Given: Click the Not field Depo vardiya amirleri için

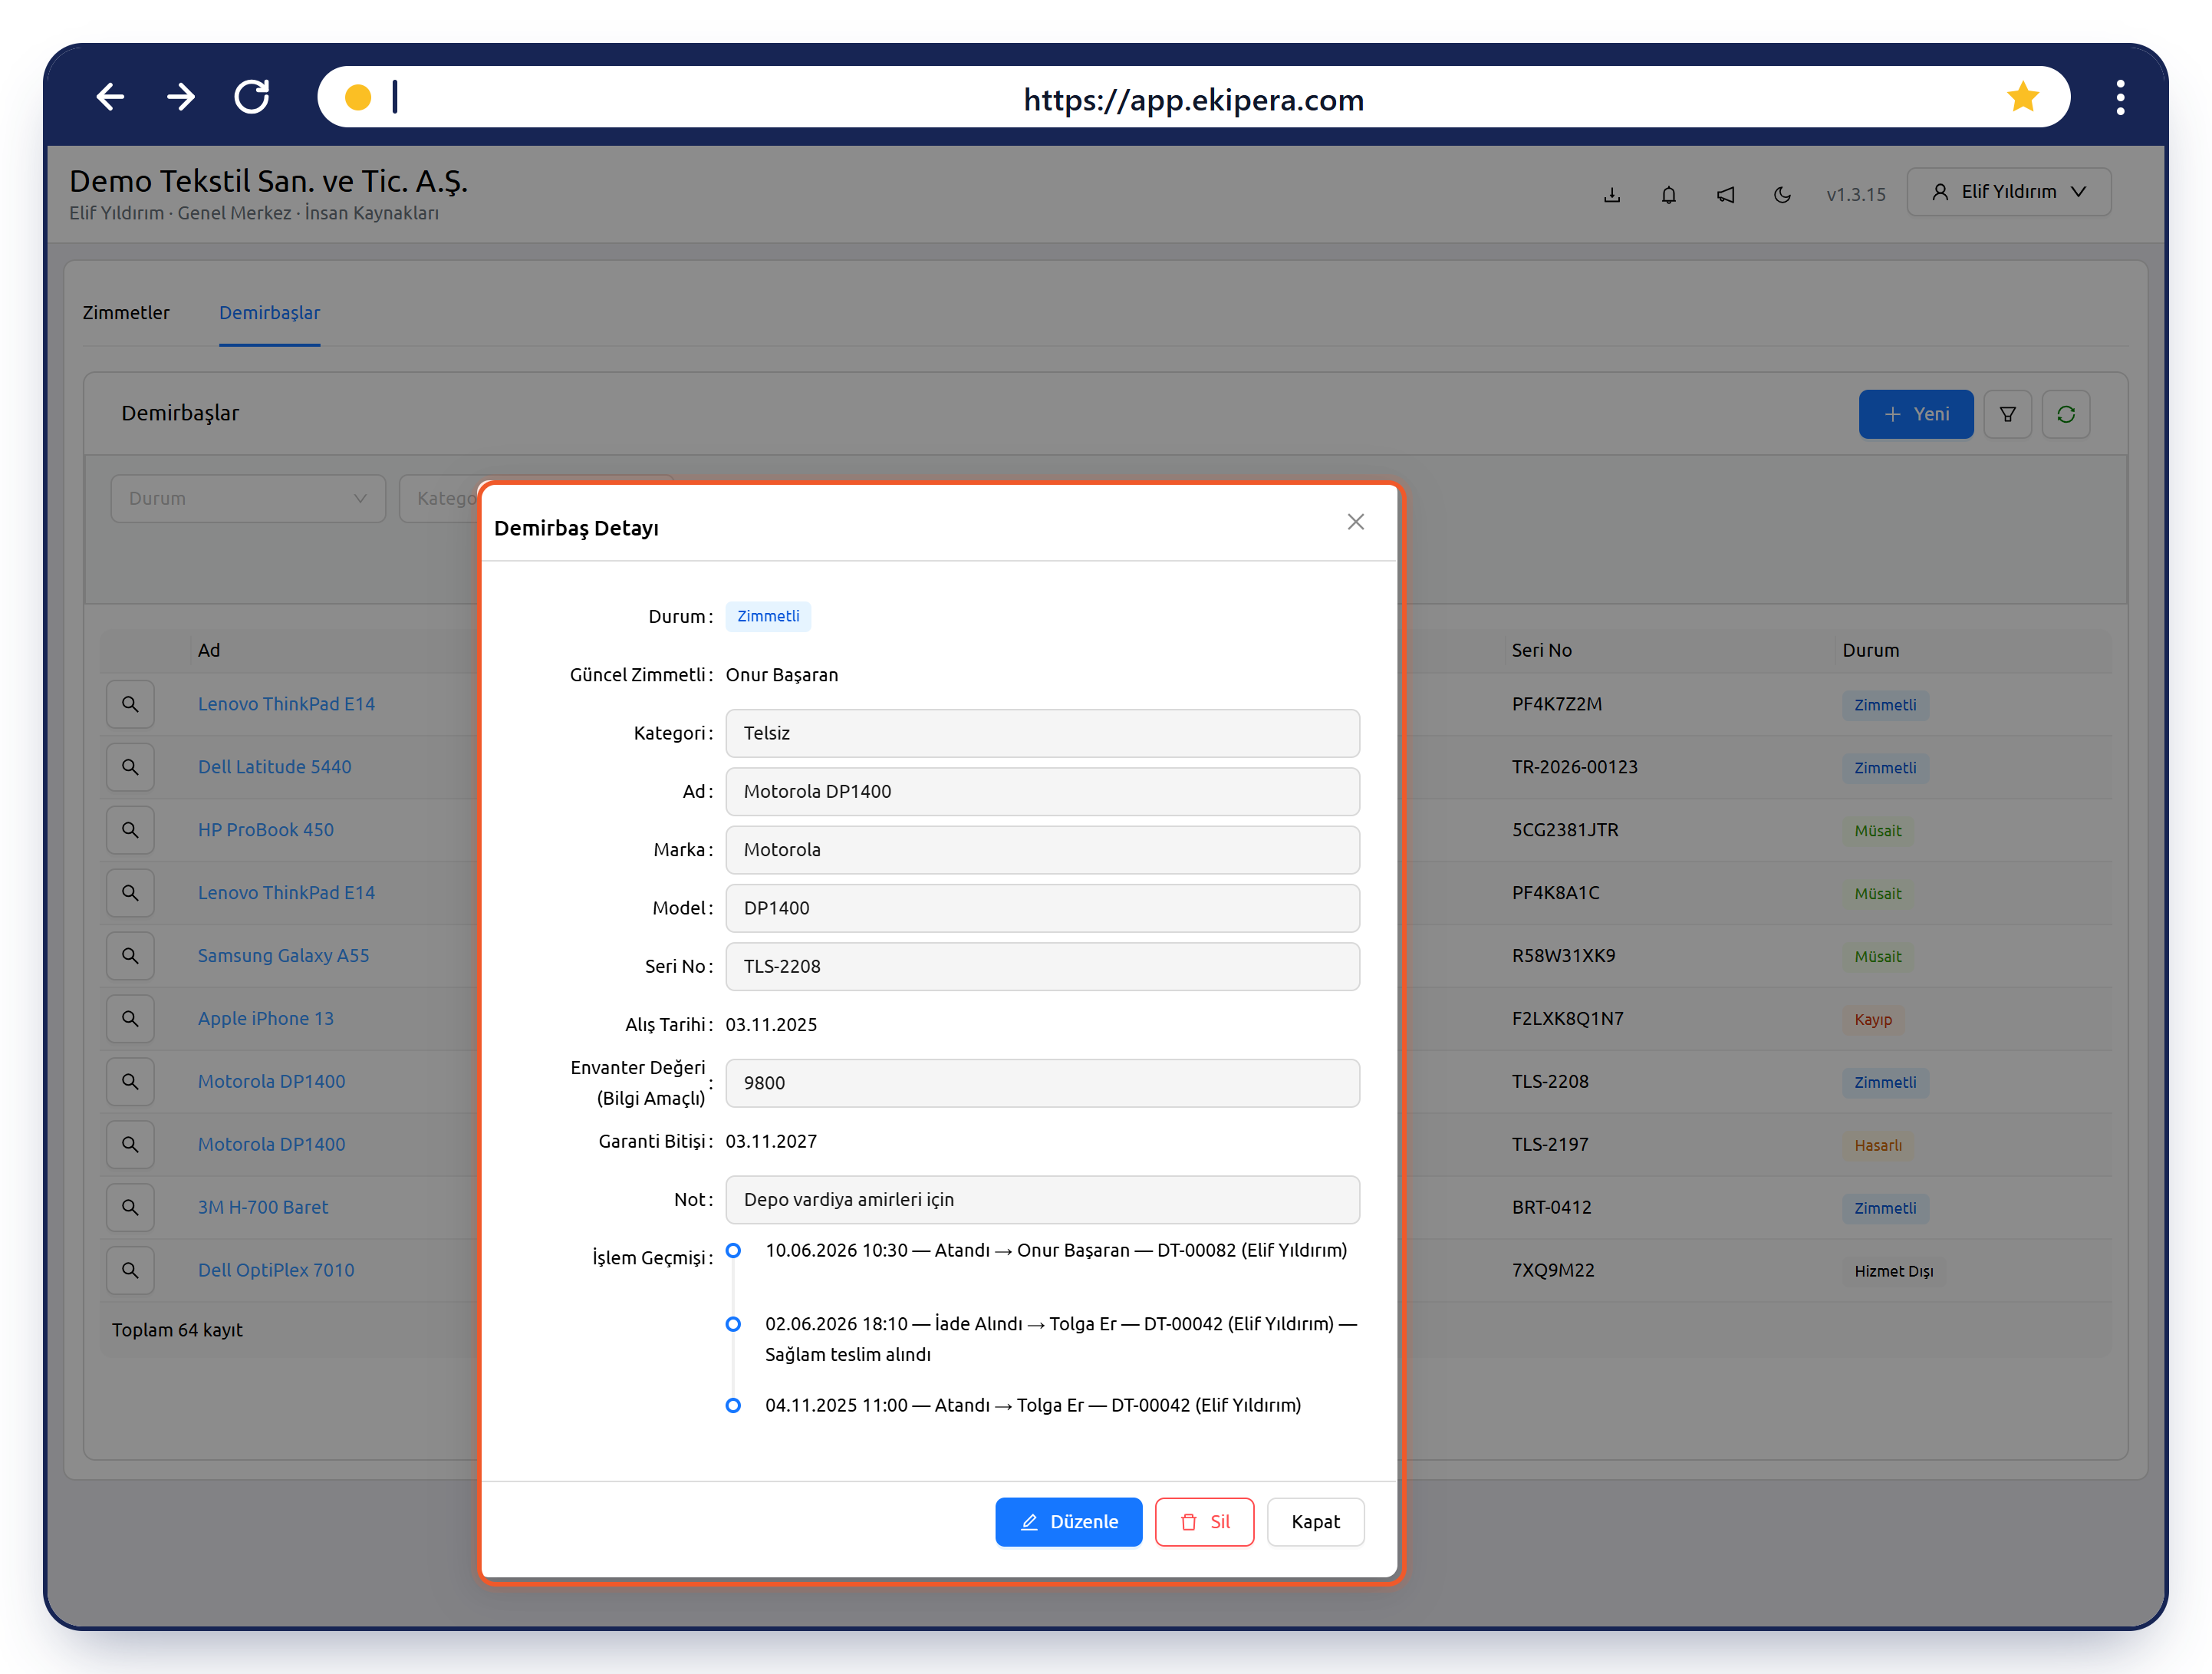Looking at the screenshot, I should [1042, 1200].
